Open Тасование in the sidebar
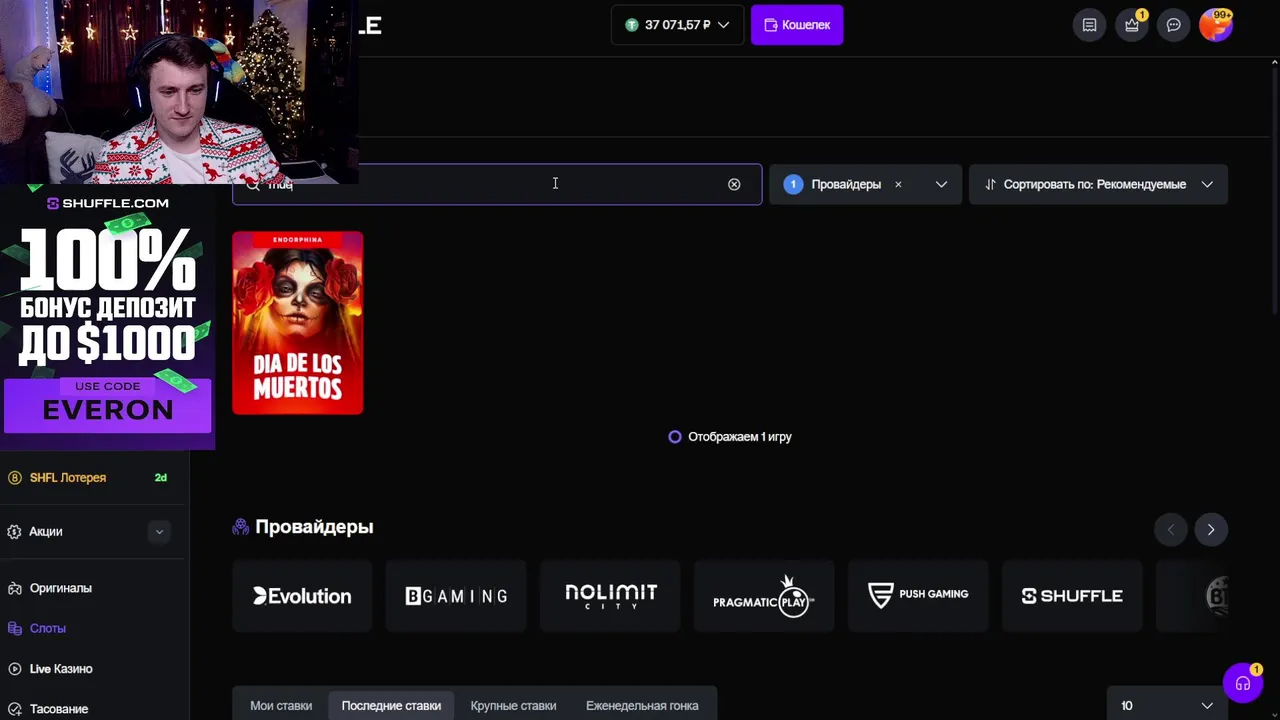This screenshot has height=720, width=1280. pos(59,709)
